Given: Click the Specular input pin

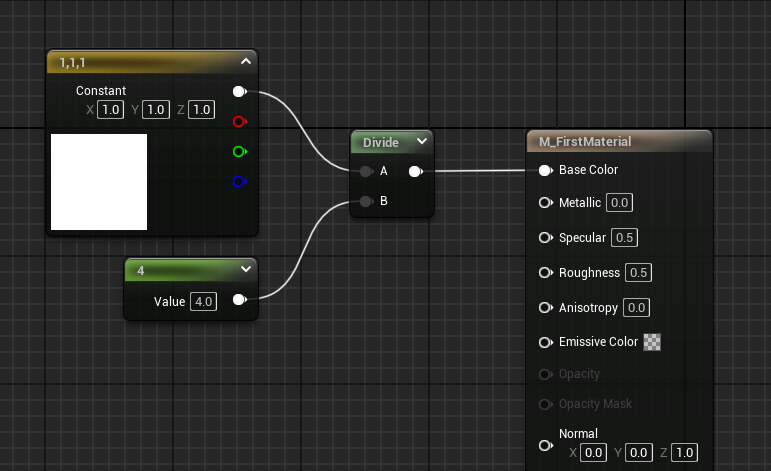Looking at the screenshot, I should click(x=545, y=237).
